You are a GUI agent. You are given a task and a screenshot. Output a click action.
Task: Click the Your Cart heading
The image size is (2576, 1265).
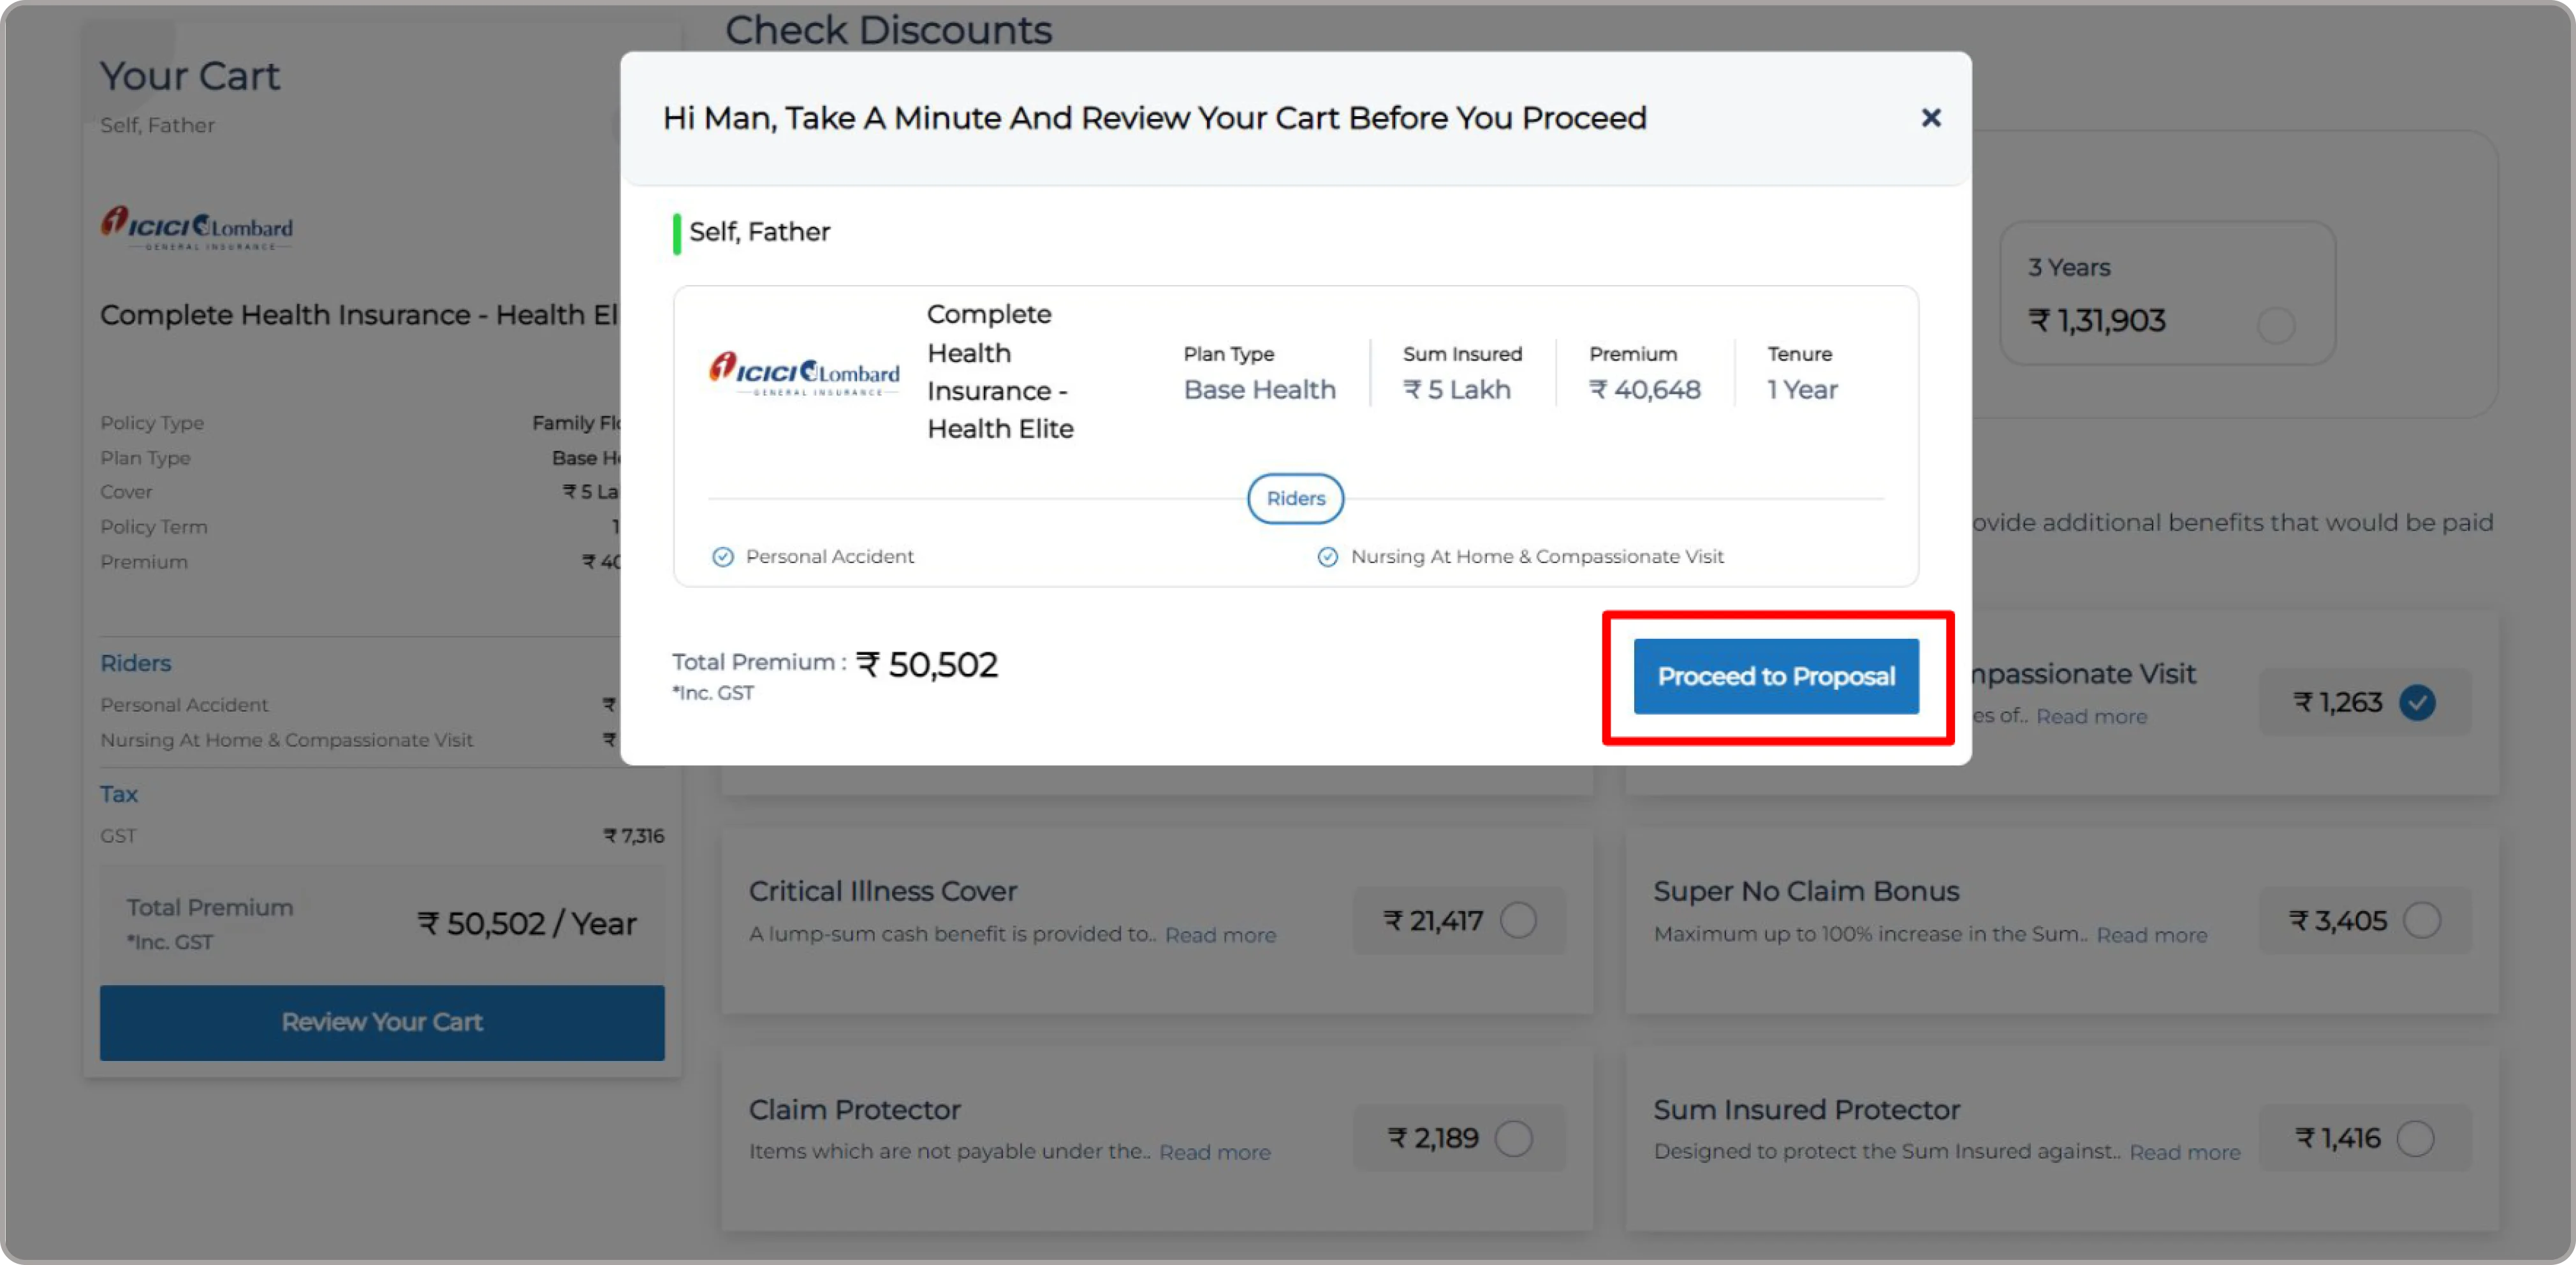pyautogui.click(x=190, y=76)
